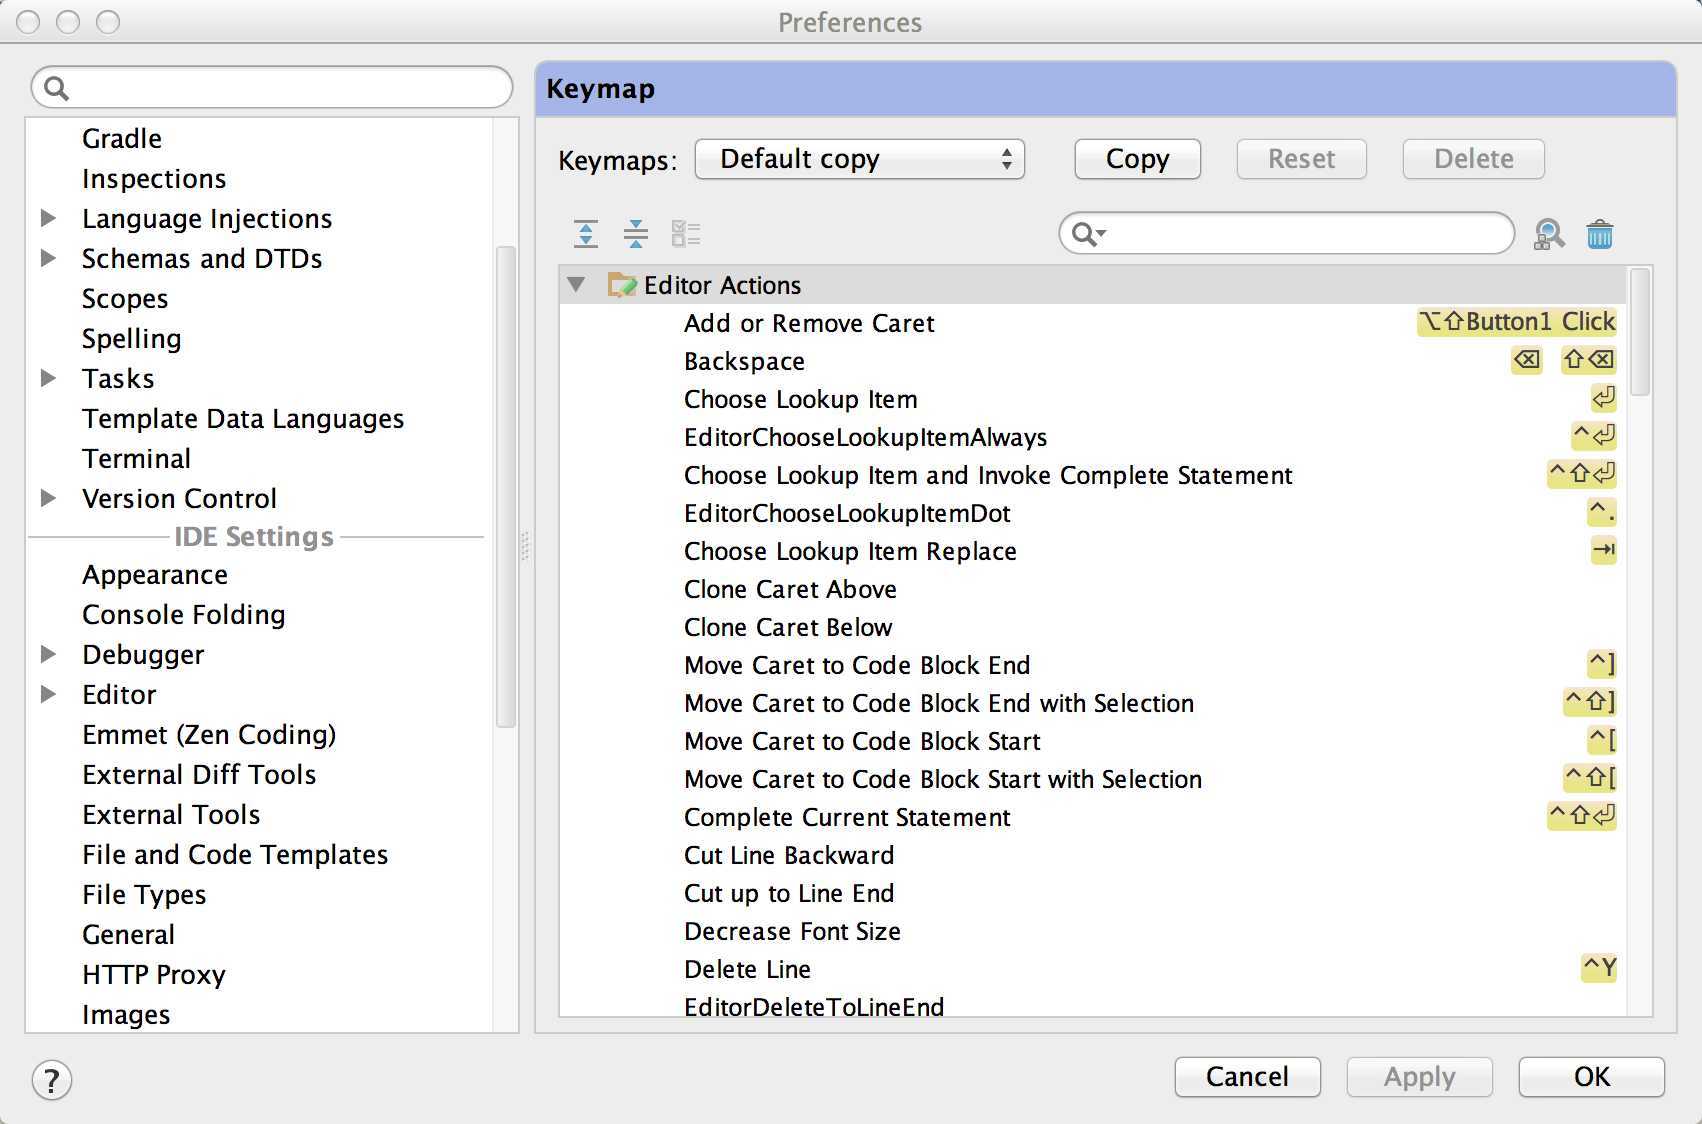Confirm preferences with OK button
Screen dimensions: 1702x1124
coord(1592,1077)
